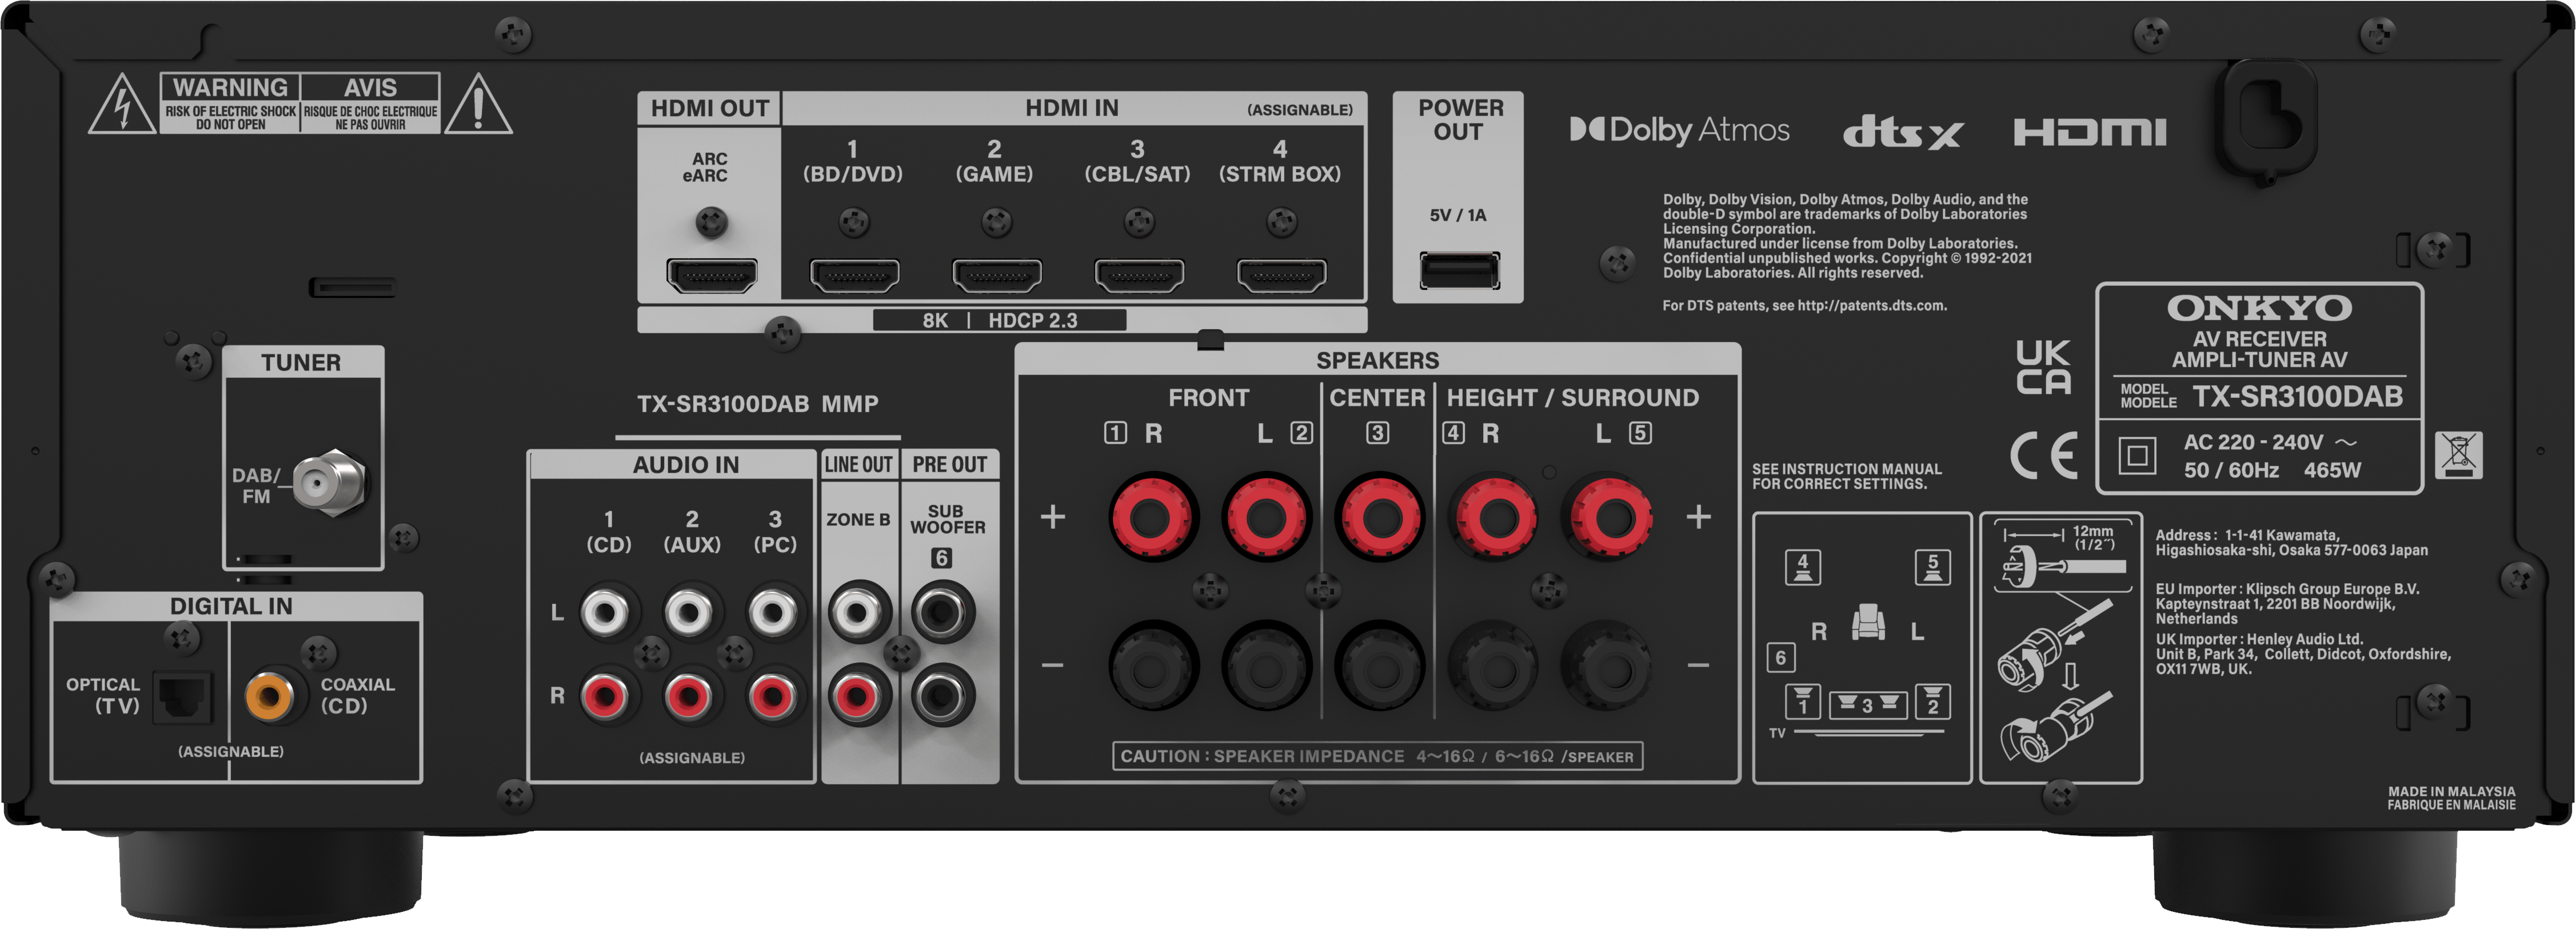Select the HDMI IN 1 (BD/DVD) port

pos(854,274)
